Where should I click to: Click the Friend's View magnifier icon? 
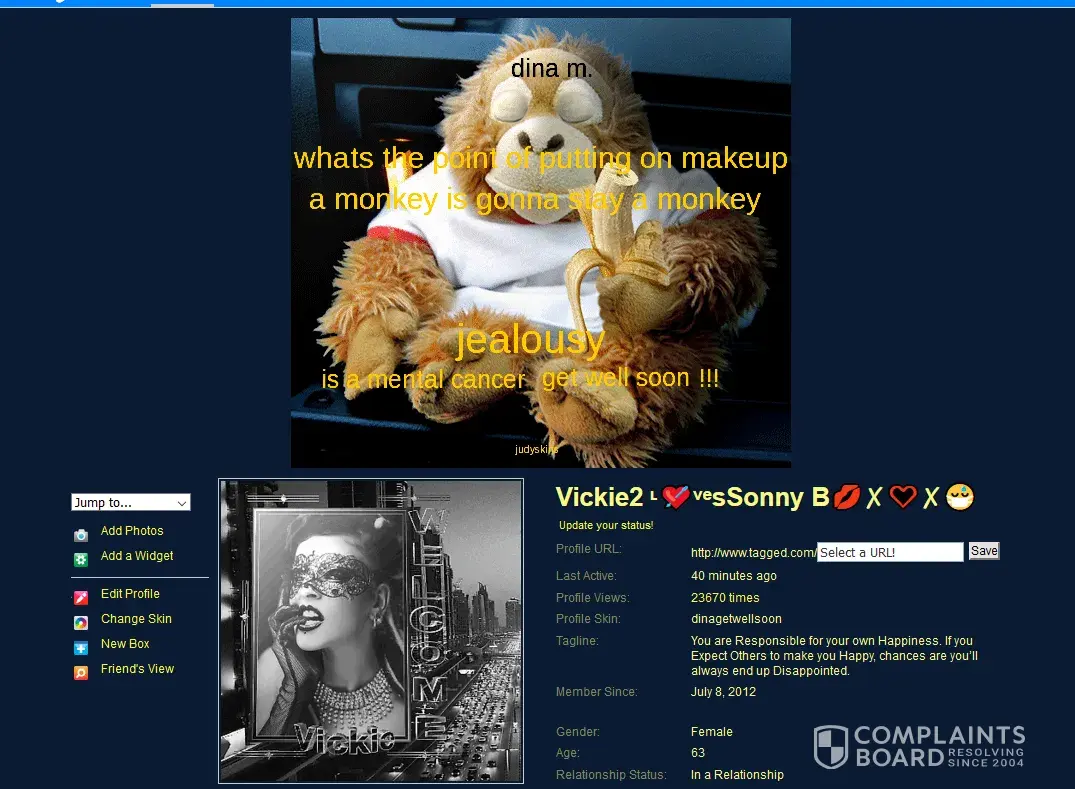click(x=81, y=672)
